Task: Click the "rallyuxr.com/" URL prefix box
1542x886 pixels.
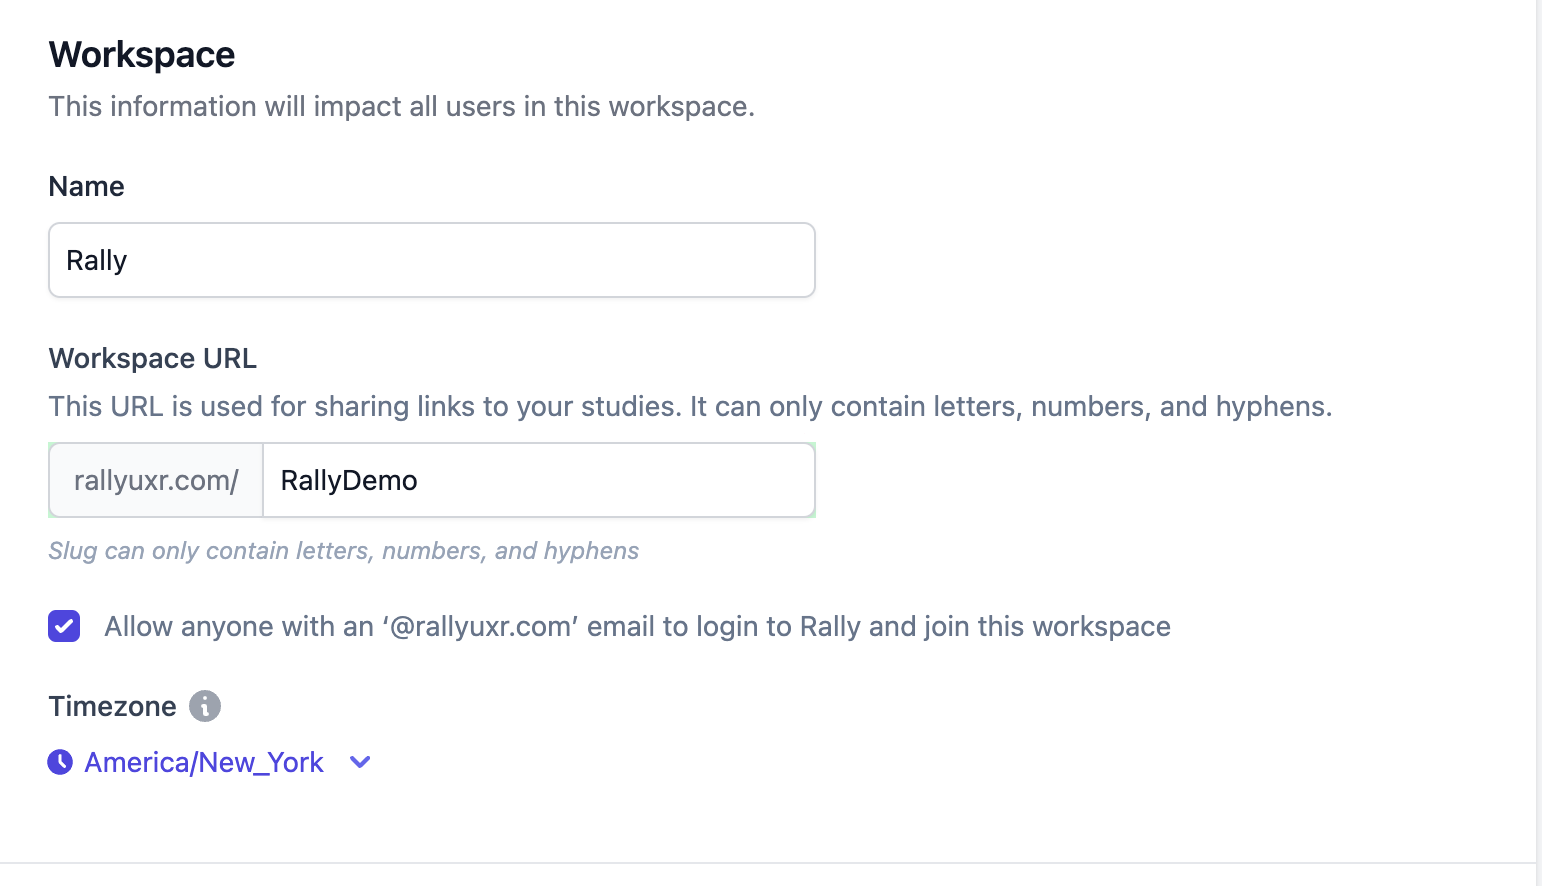Action: (156, 480)
